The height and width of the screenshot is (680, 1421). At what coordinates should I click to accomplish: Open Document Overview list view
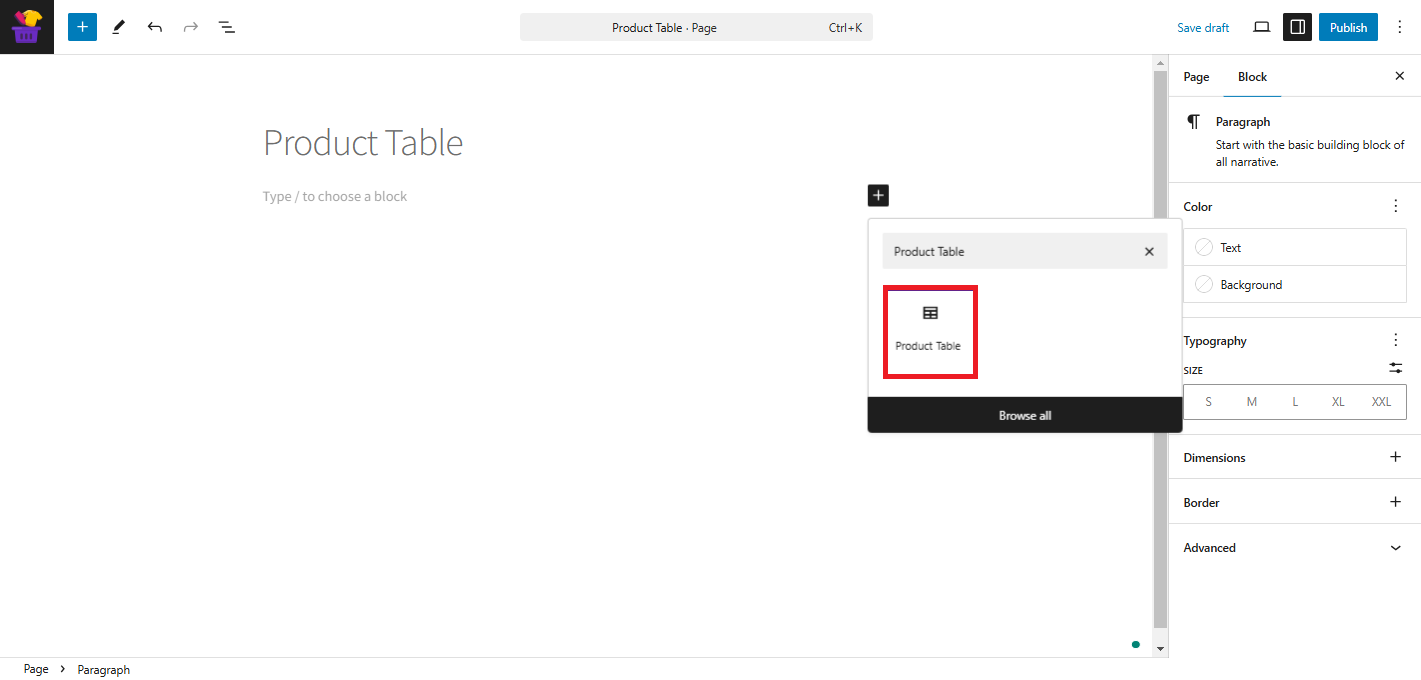[x=227, y=27]
